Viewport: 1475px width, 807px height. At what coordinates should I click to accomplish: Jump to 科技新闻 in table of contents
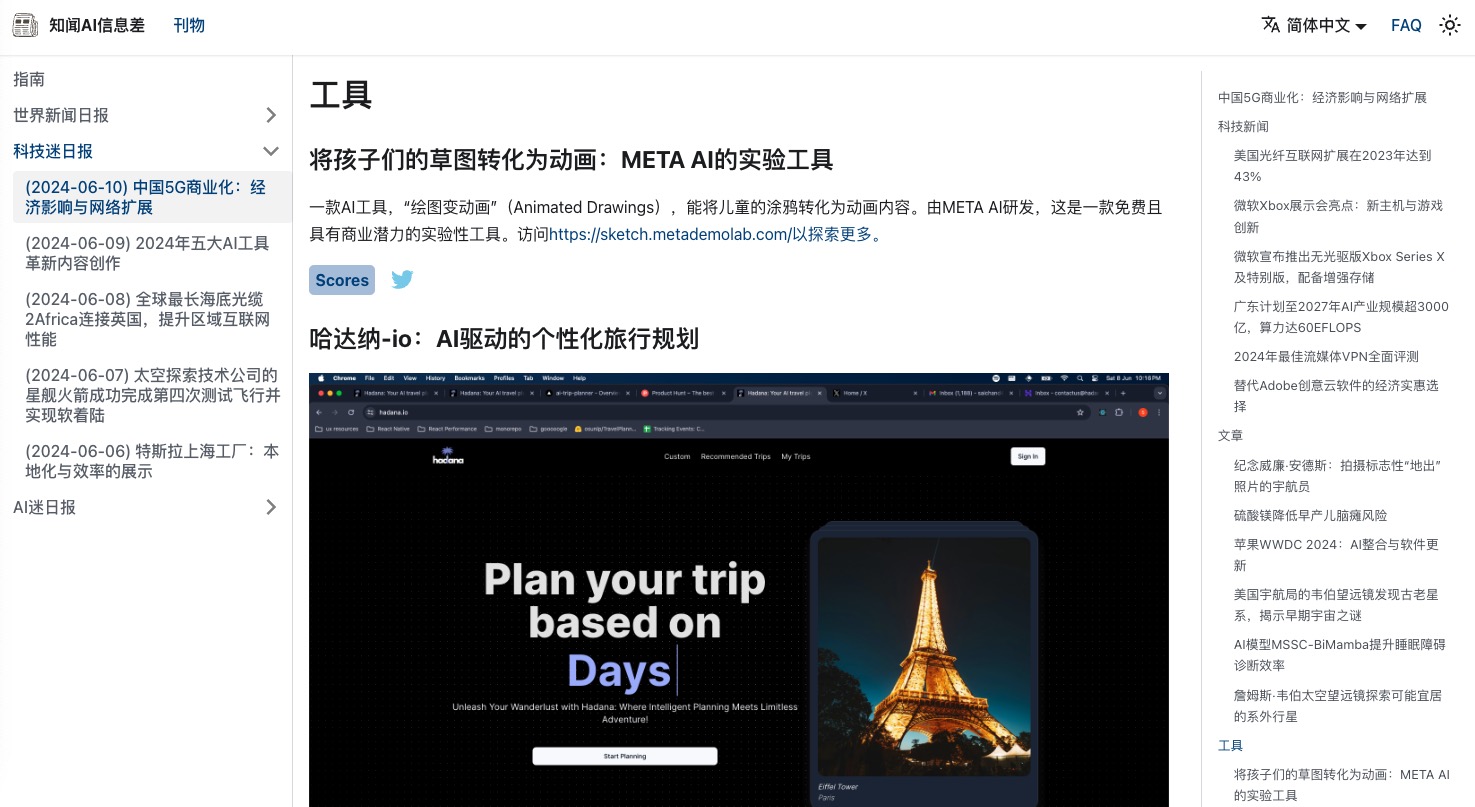coord(1243,126)
